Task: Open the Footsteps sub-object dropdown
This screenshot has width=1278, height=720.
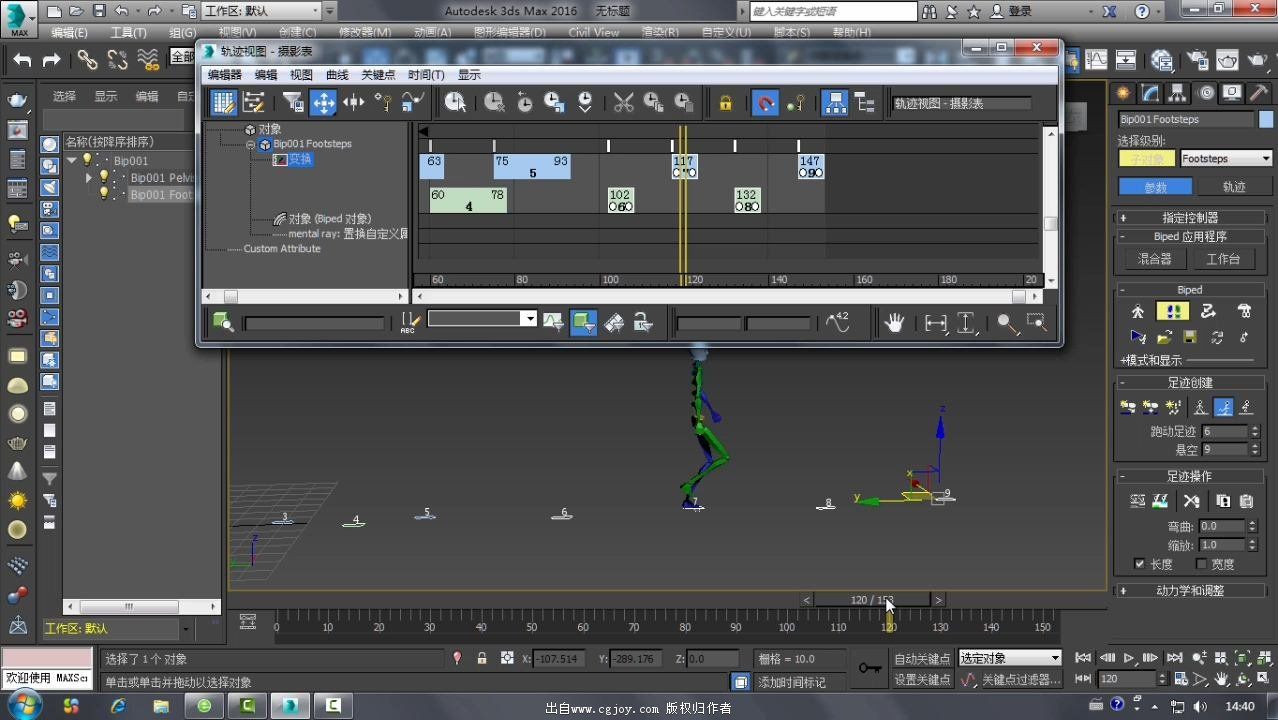Action: pos(1226,158)
